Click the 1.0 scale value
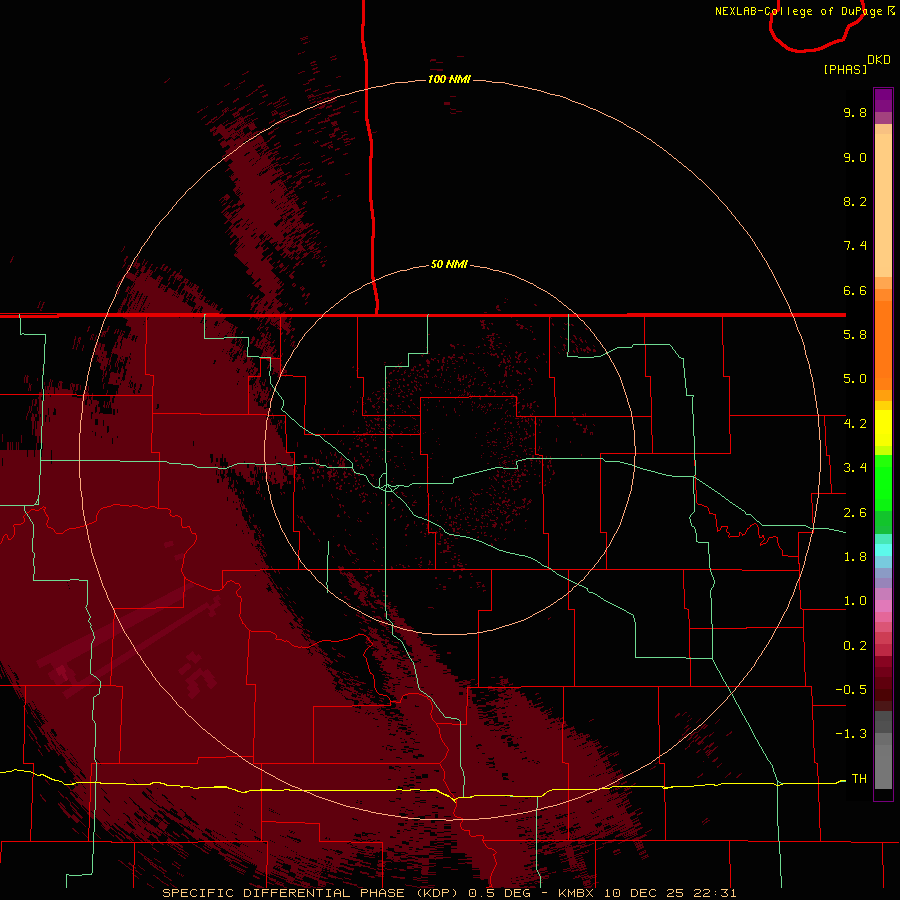This screenshot has width=900, height=900. click(855, 601)
